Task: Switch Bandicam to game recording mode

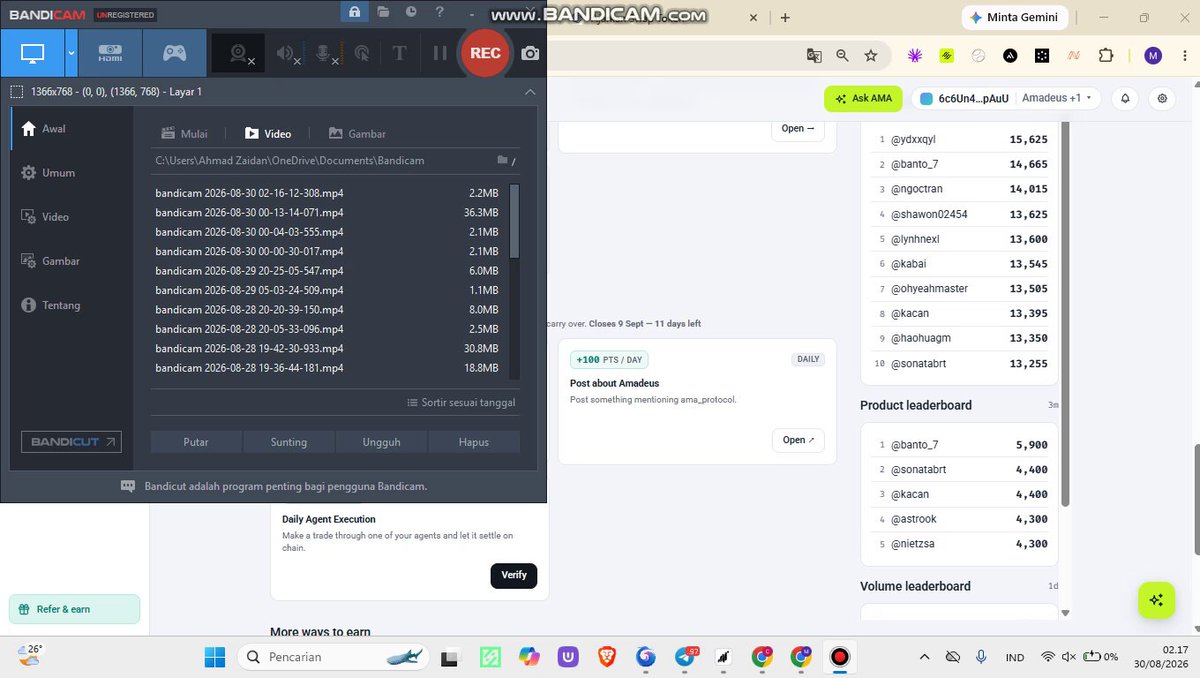Action: (x=175, y=53)
